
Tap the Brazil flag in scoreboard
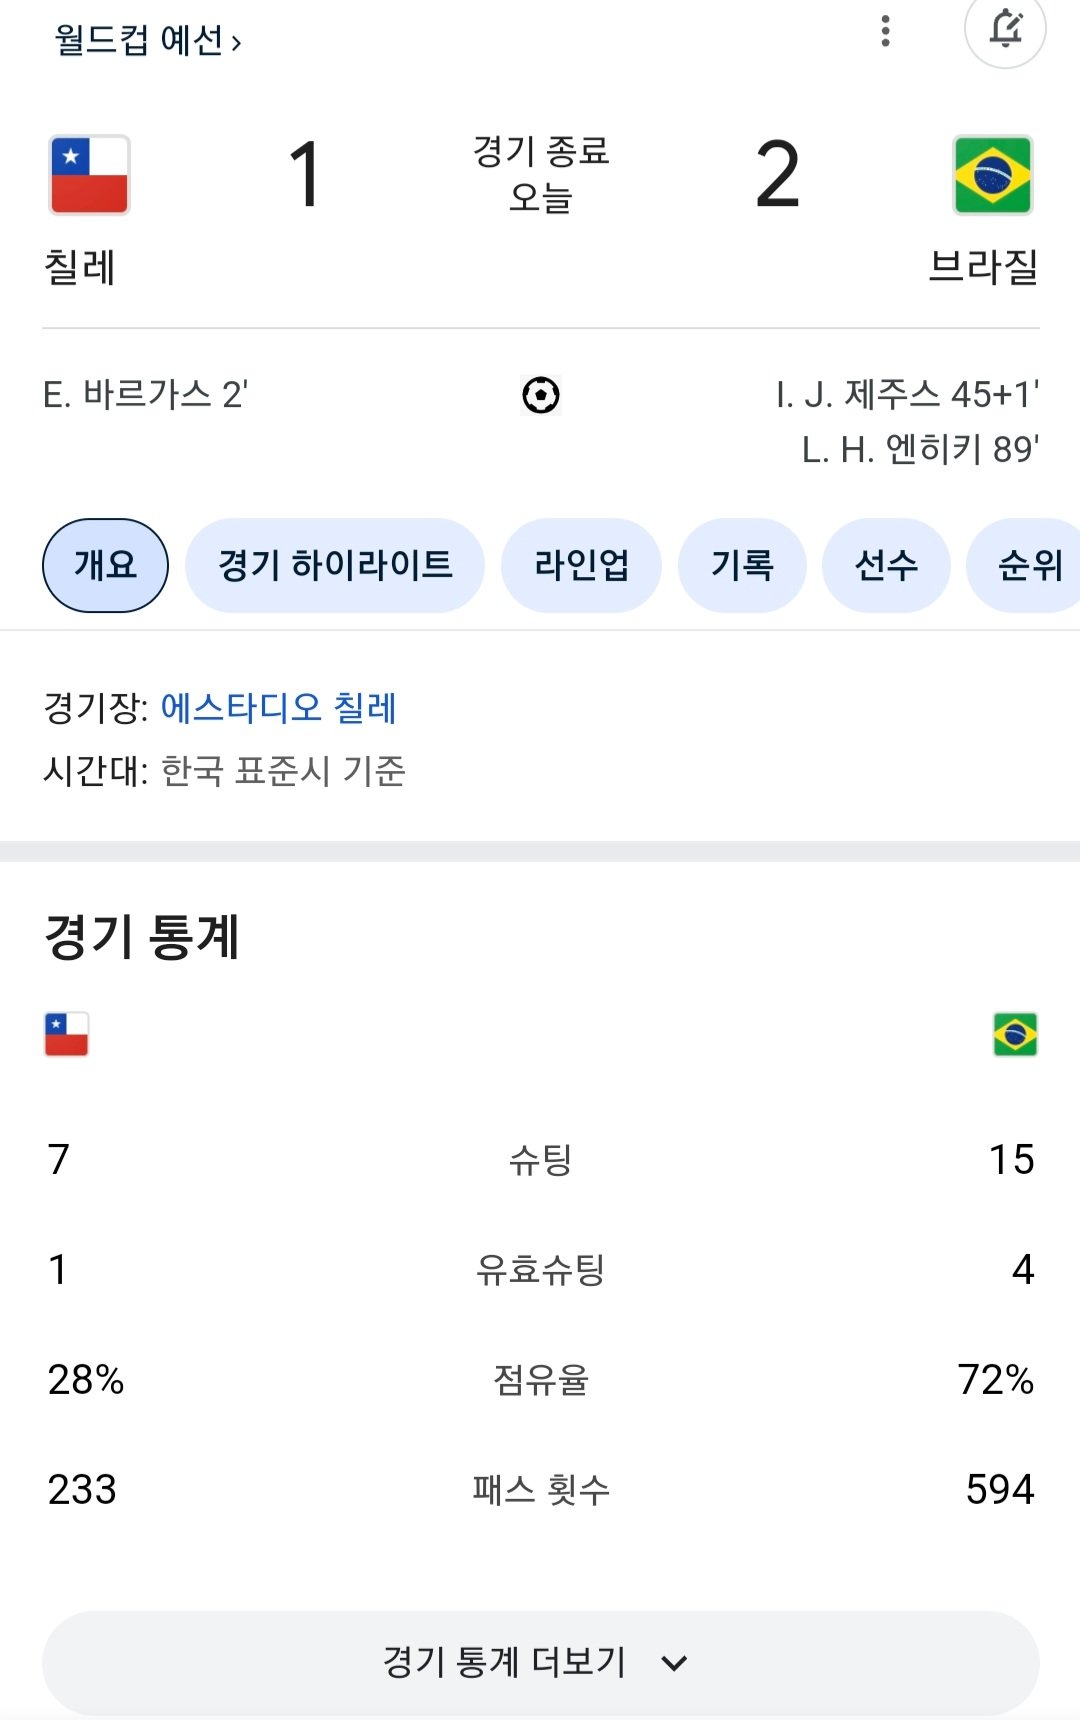pos(992,175)
